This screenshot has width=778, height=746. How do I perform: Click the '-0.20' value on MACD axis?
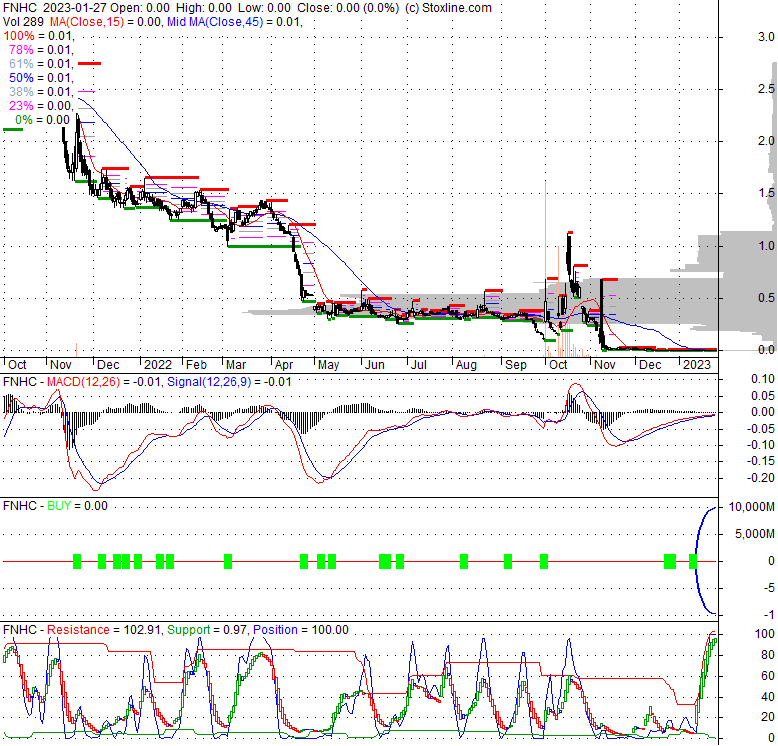(761, 478)
